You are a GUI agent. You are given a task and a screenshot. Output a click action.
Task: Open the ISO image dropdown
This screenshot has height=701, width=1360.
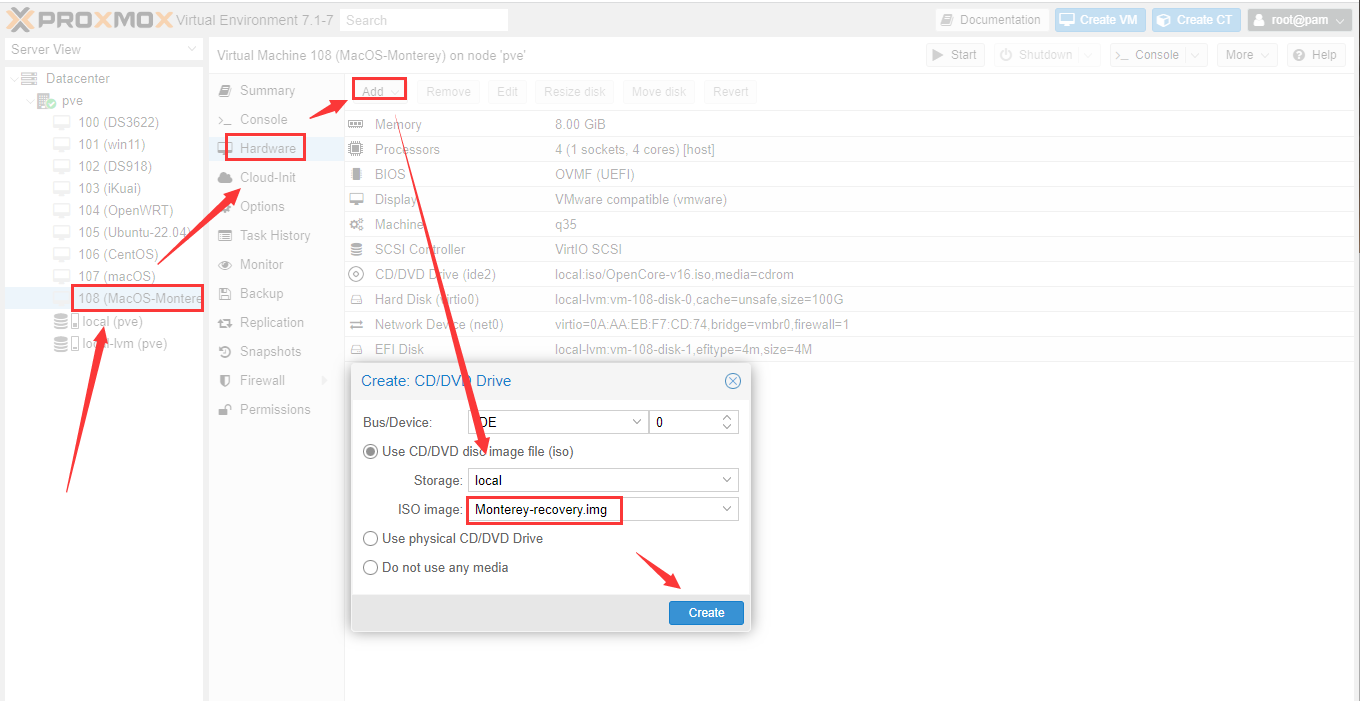(728, 510)
